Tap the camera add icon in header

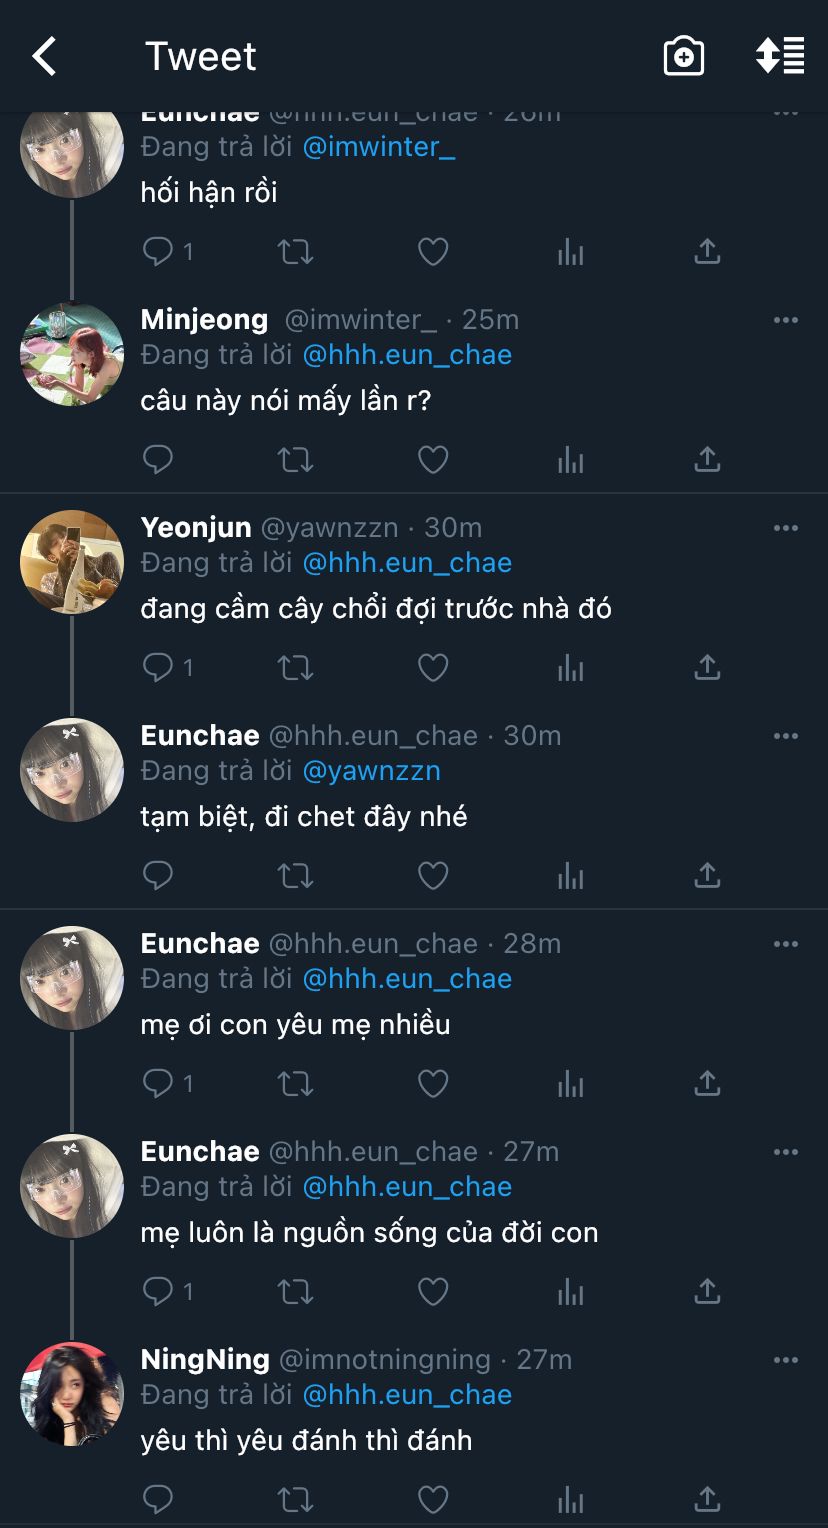684,57
